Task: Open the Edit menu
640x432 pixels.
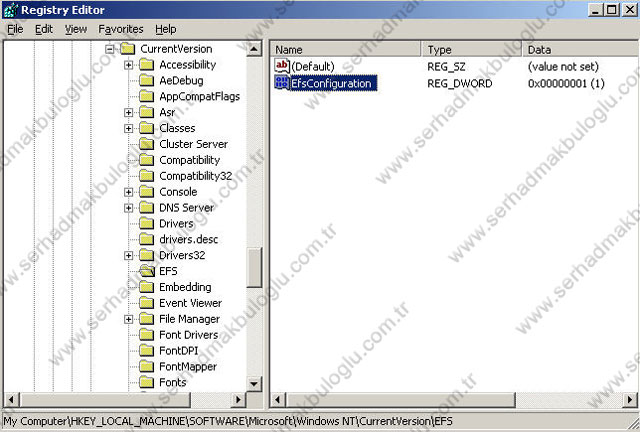Action: click(x=44, y=29)
